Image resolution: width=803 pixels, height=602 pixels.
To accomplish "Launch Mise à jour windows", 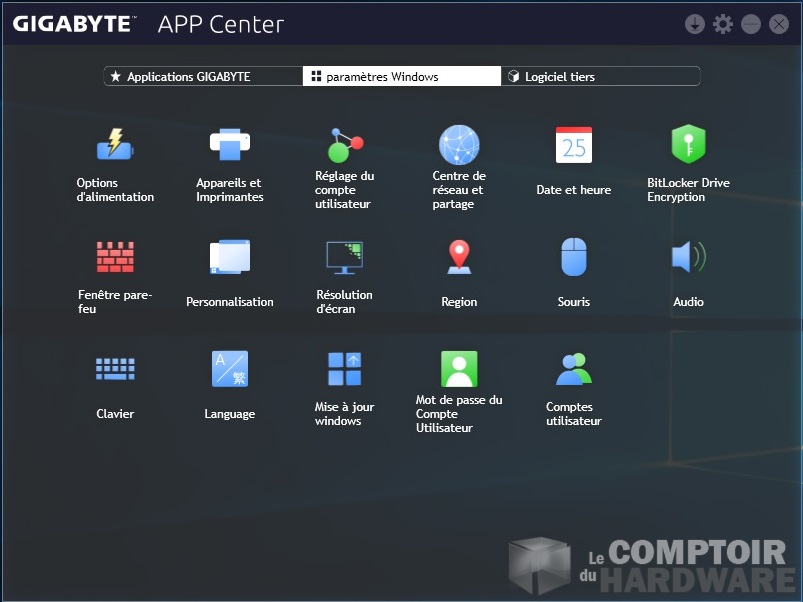I will coord(344,369).
